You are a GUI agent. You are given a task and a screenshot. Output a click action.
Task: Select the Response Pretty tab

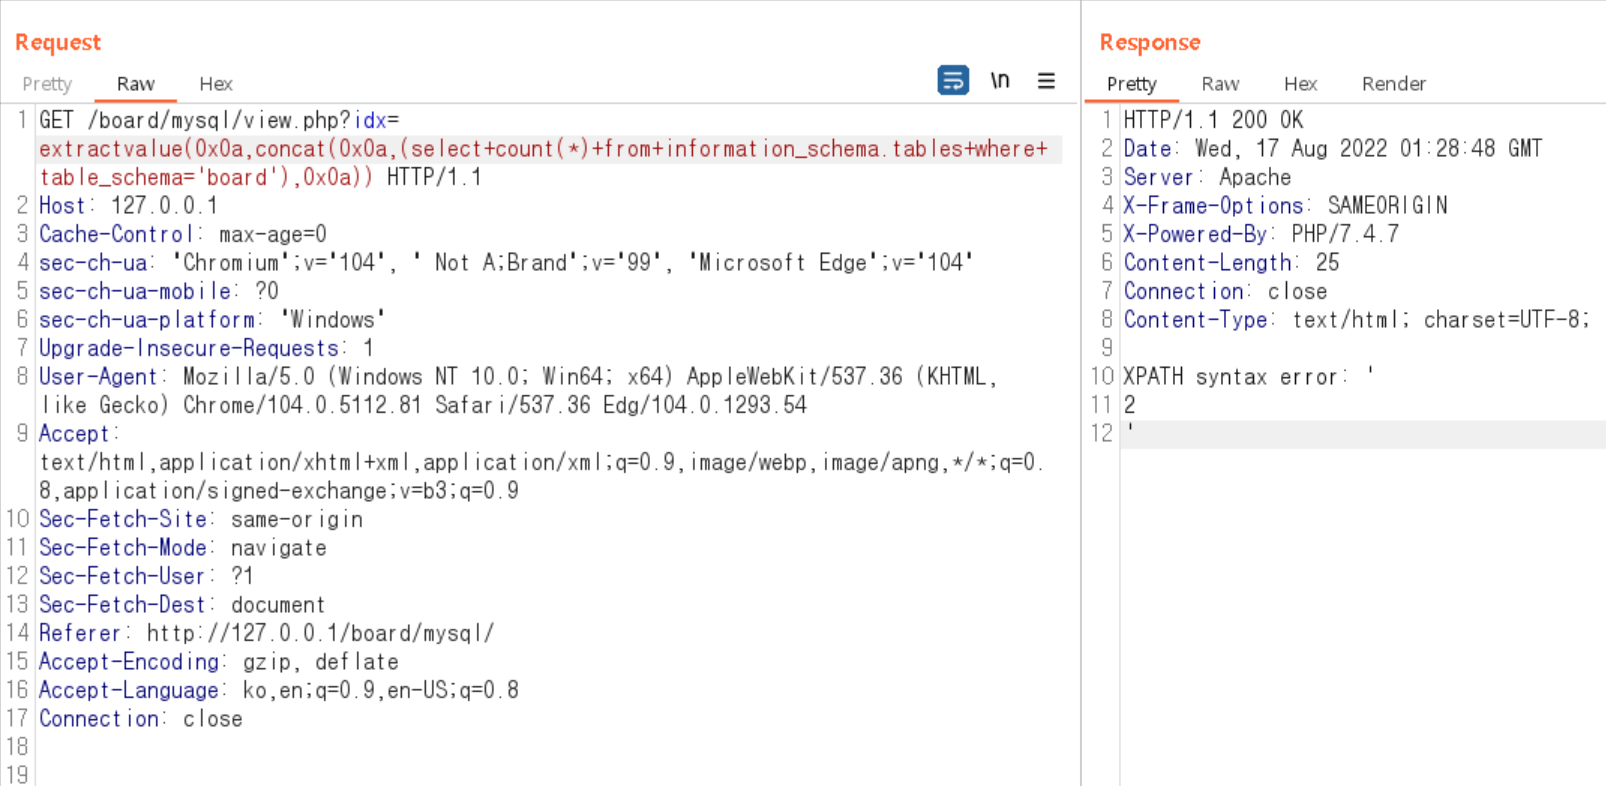[1131, 84]
